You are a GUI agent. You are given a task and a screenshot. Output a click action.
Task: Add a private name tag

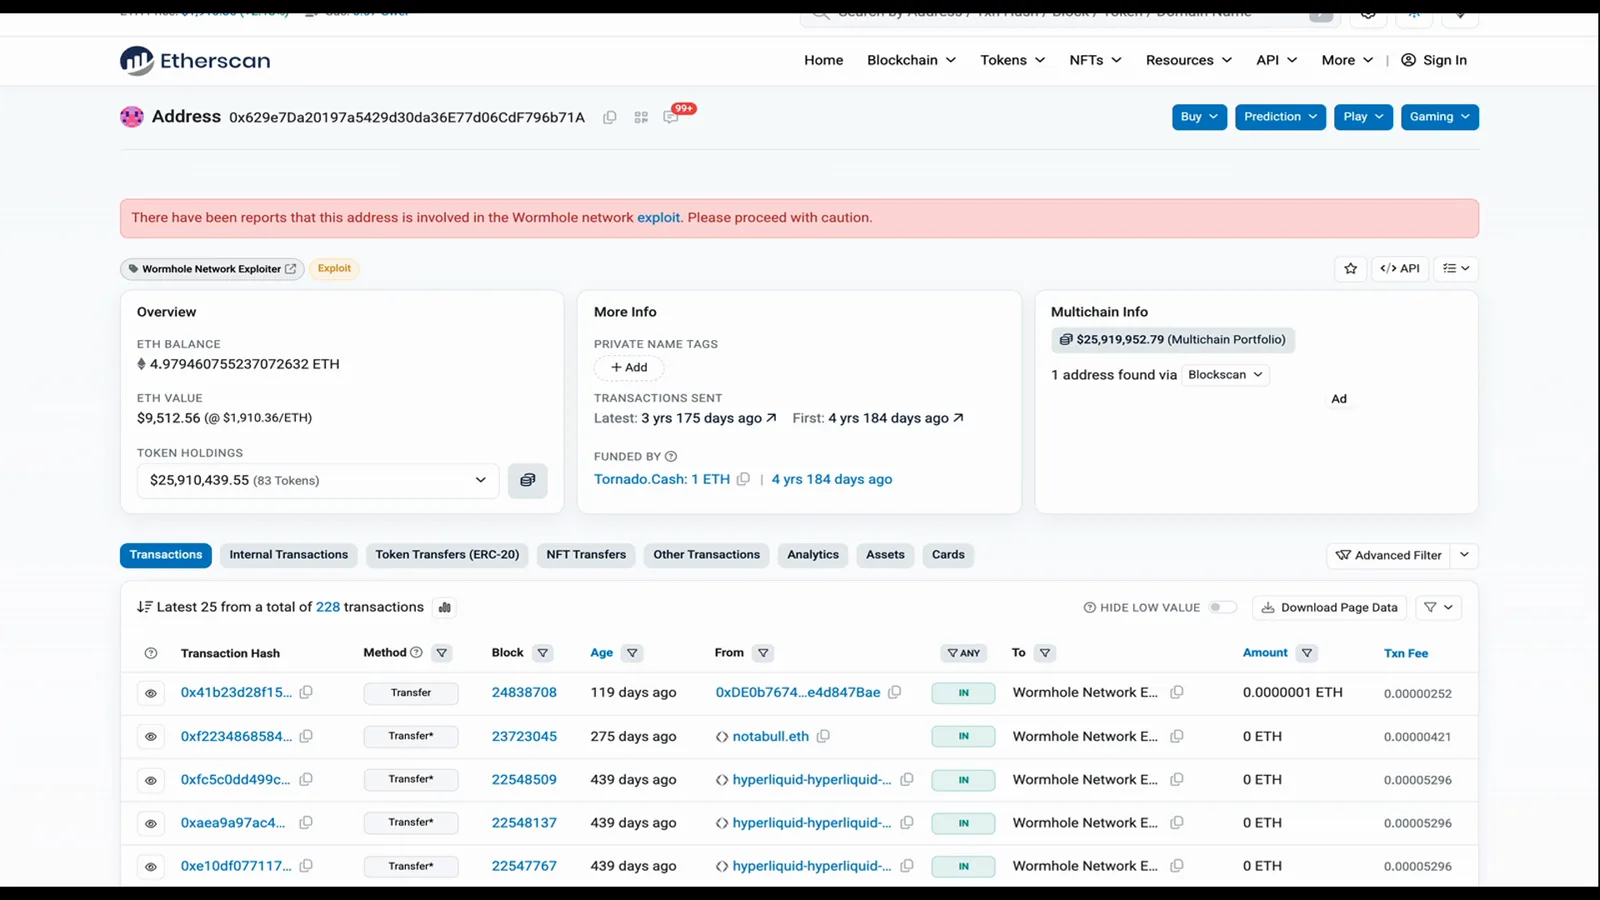tap(629, 367)
